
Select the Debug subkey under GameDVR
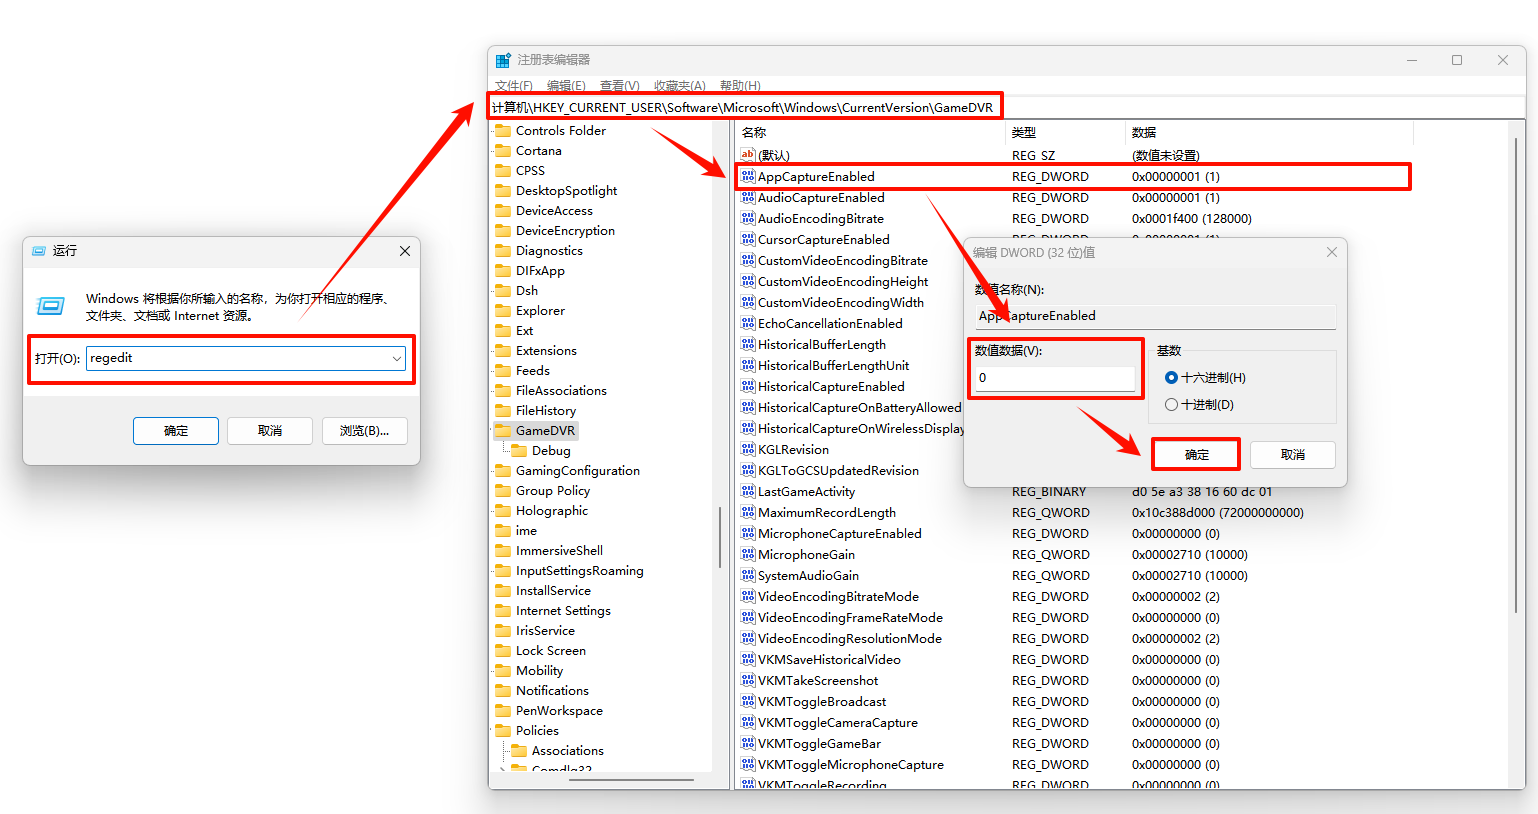[550, 451]
